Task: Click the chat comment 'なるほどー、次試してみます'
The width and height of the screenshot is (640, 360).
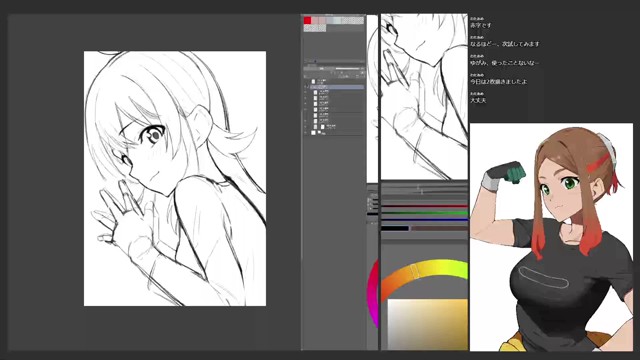Action: (x=504, y=44)
